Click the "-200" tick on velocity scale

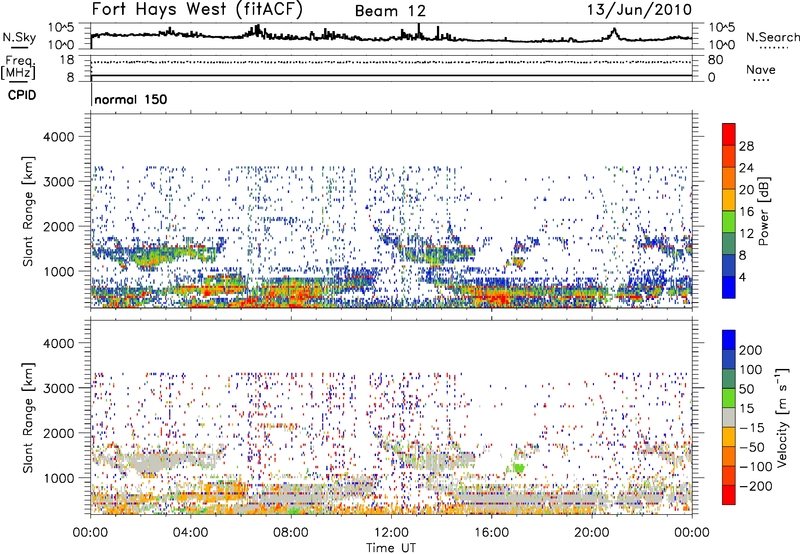pos(756,486)
